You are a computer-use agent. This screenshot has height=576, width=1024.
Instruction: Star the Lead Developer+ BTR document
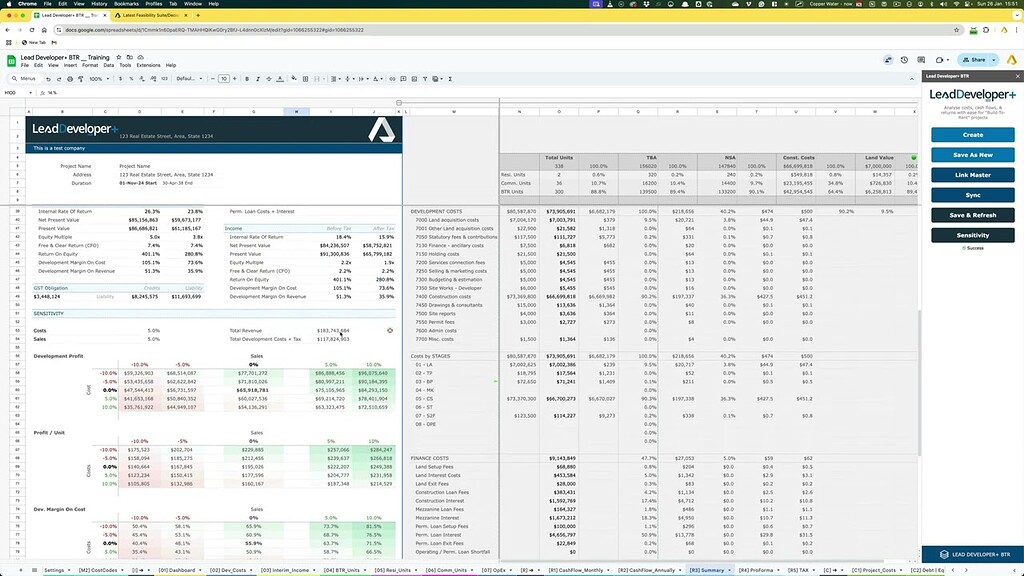coord(118,57)
